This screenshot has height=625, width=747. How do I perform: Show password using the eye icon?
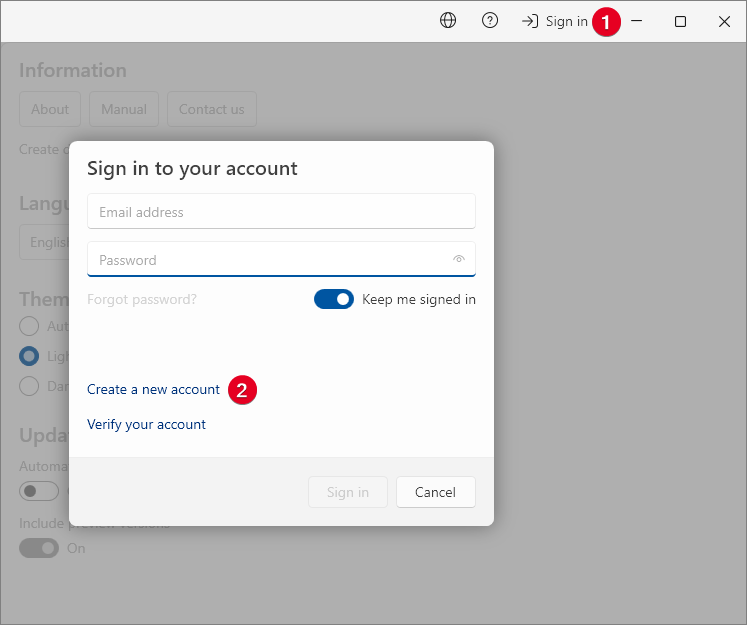click(x=459, y=259)
